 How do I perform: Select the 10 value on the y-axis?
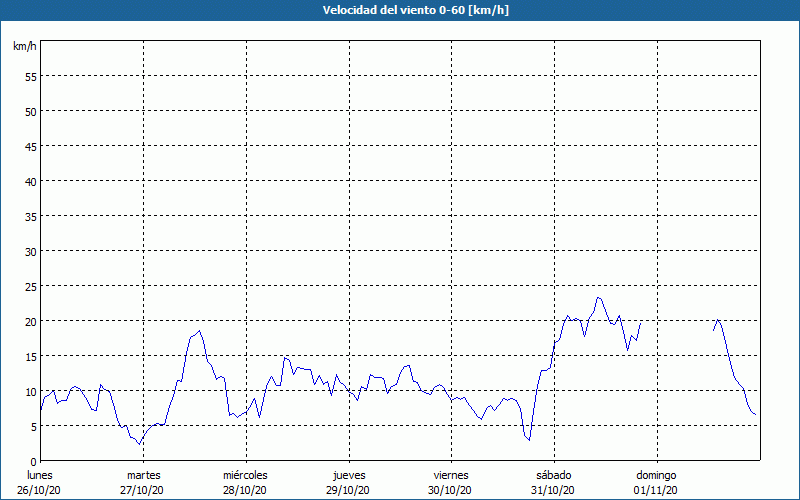pos(31,392)
